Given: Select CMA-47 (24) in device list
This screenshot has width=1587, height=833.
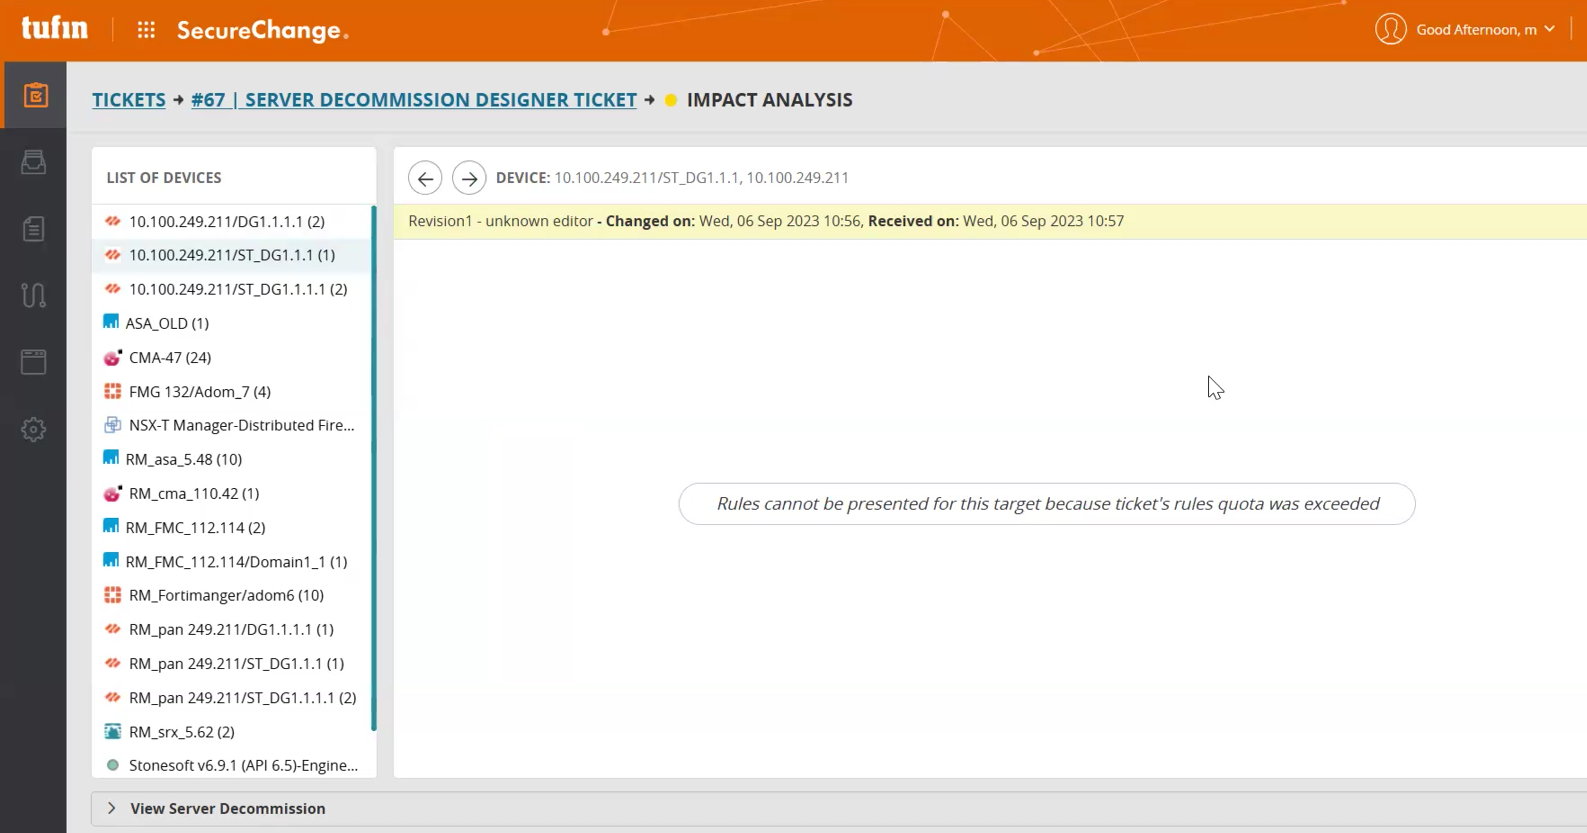Looking at the screenshot, I should (169, 357).
